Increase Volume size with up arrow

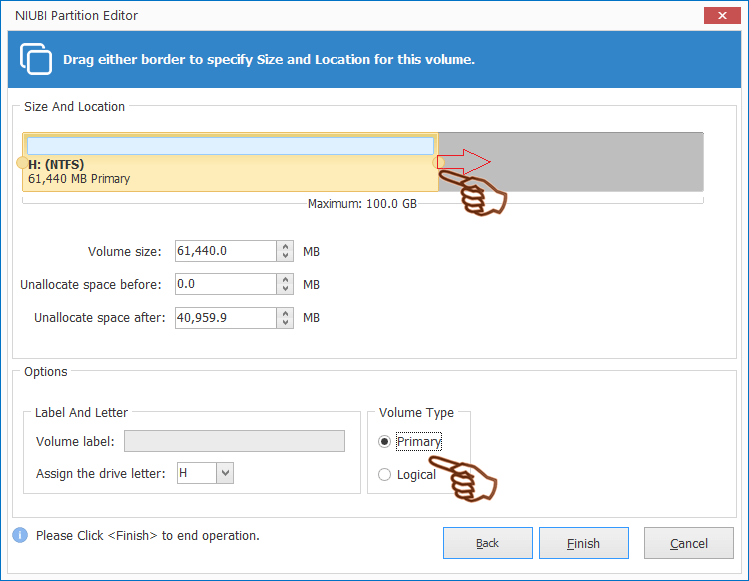click(x=286, y=247)
